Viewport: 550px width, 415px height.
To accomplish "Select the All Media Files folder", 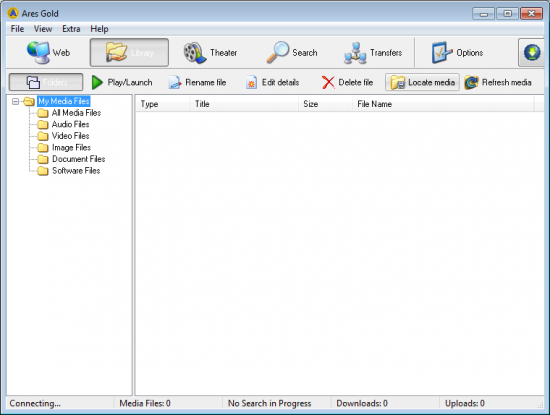I will pyautogui.click(x=76, y=113).
